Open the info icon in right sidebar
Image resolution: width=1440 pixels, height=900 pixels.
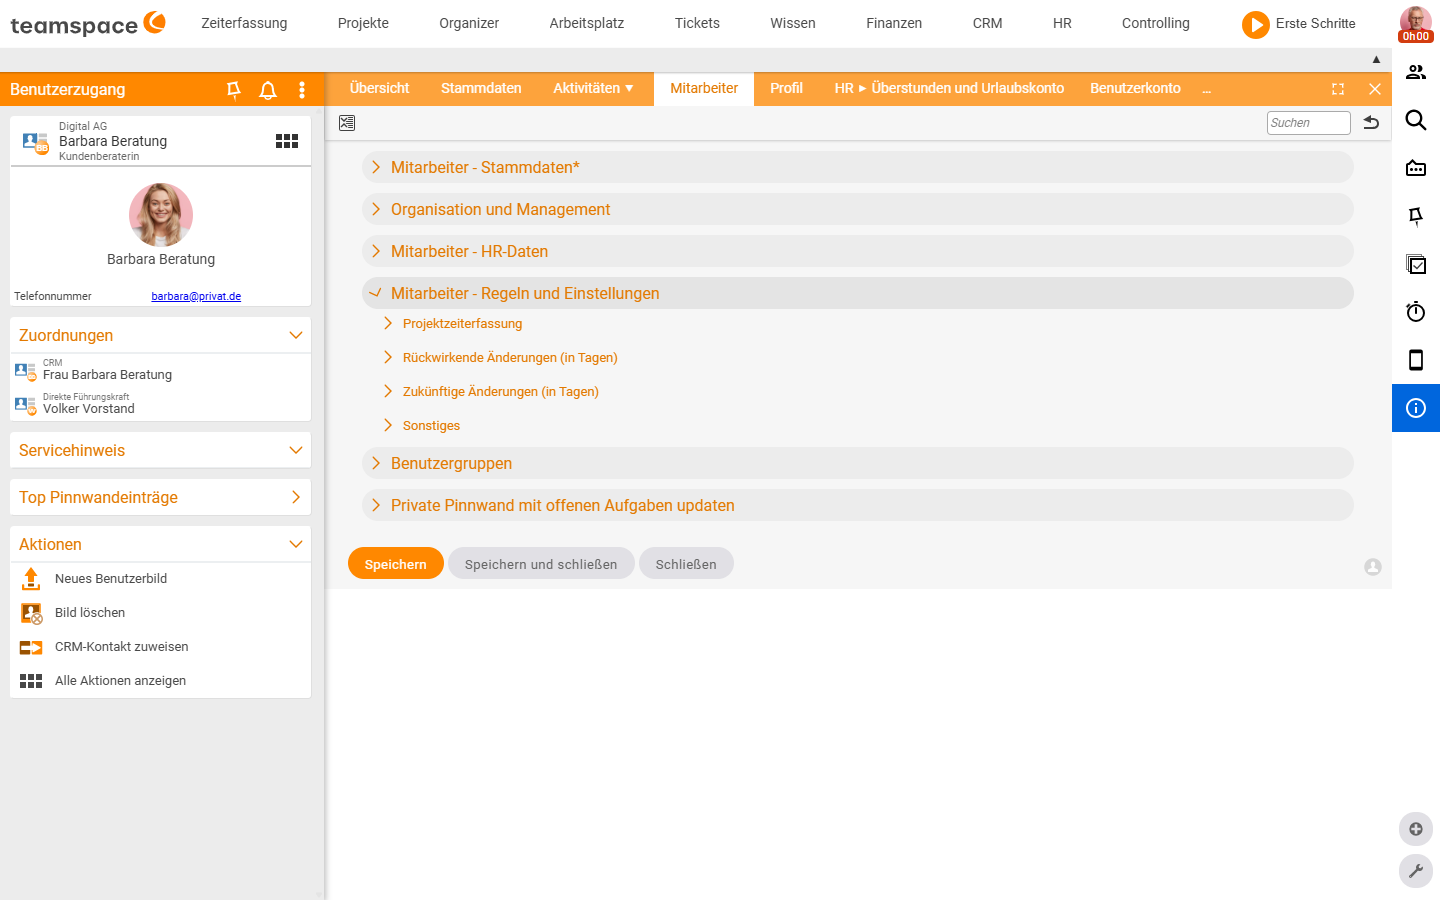(x=1416, y=408)
